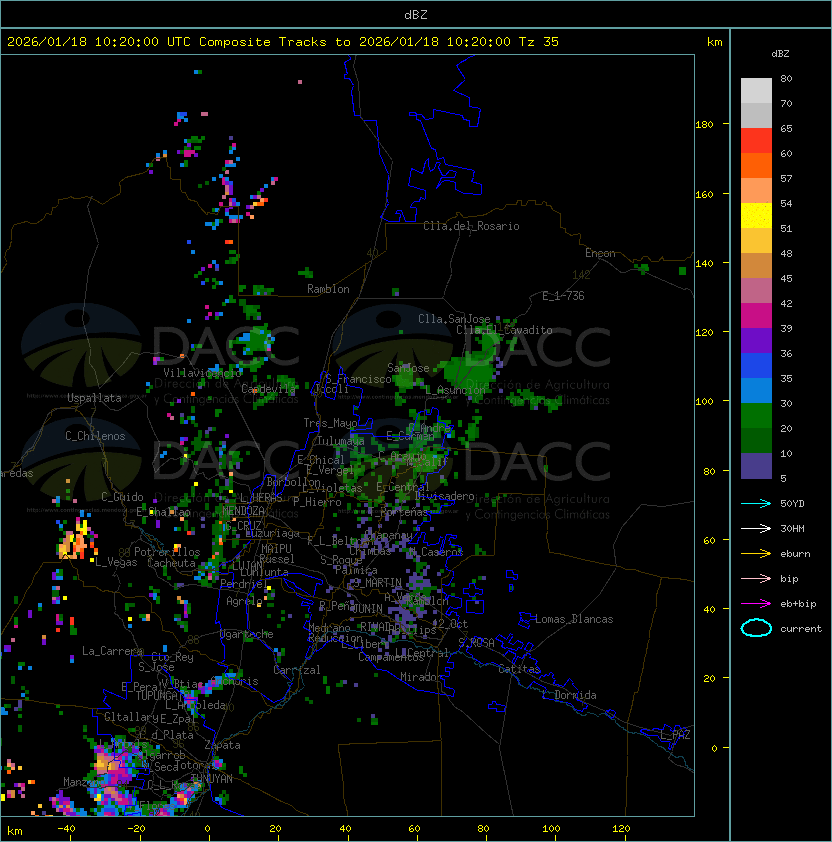Click the 'Catitas' map label
Viewport: 832px width, 842px height.
coord(519,669)
